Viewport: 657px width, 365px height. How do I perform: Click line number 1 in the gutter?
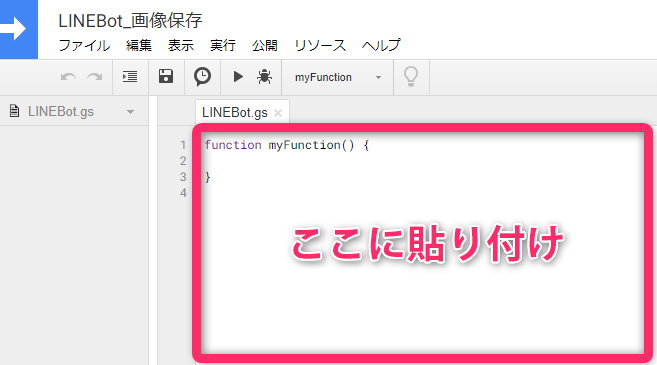[183, 145]
